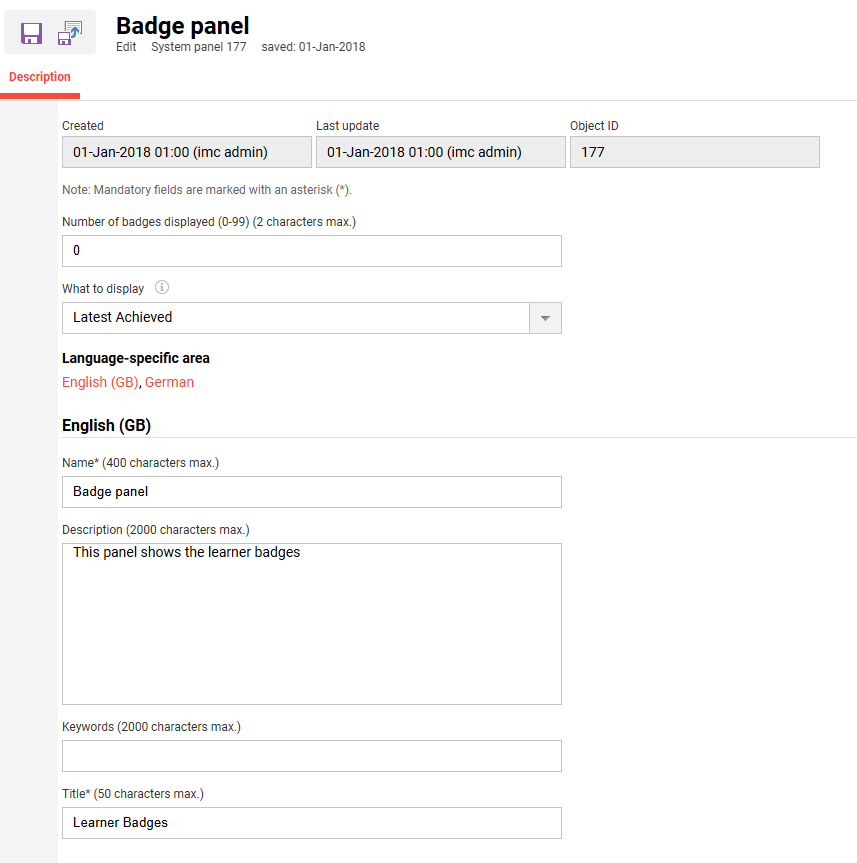Screen dimensions: 857x863
Task: Click the Language-specific area label
Action: [136, 358]
